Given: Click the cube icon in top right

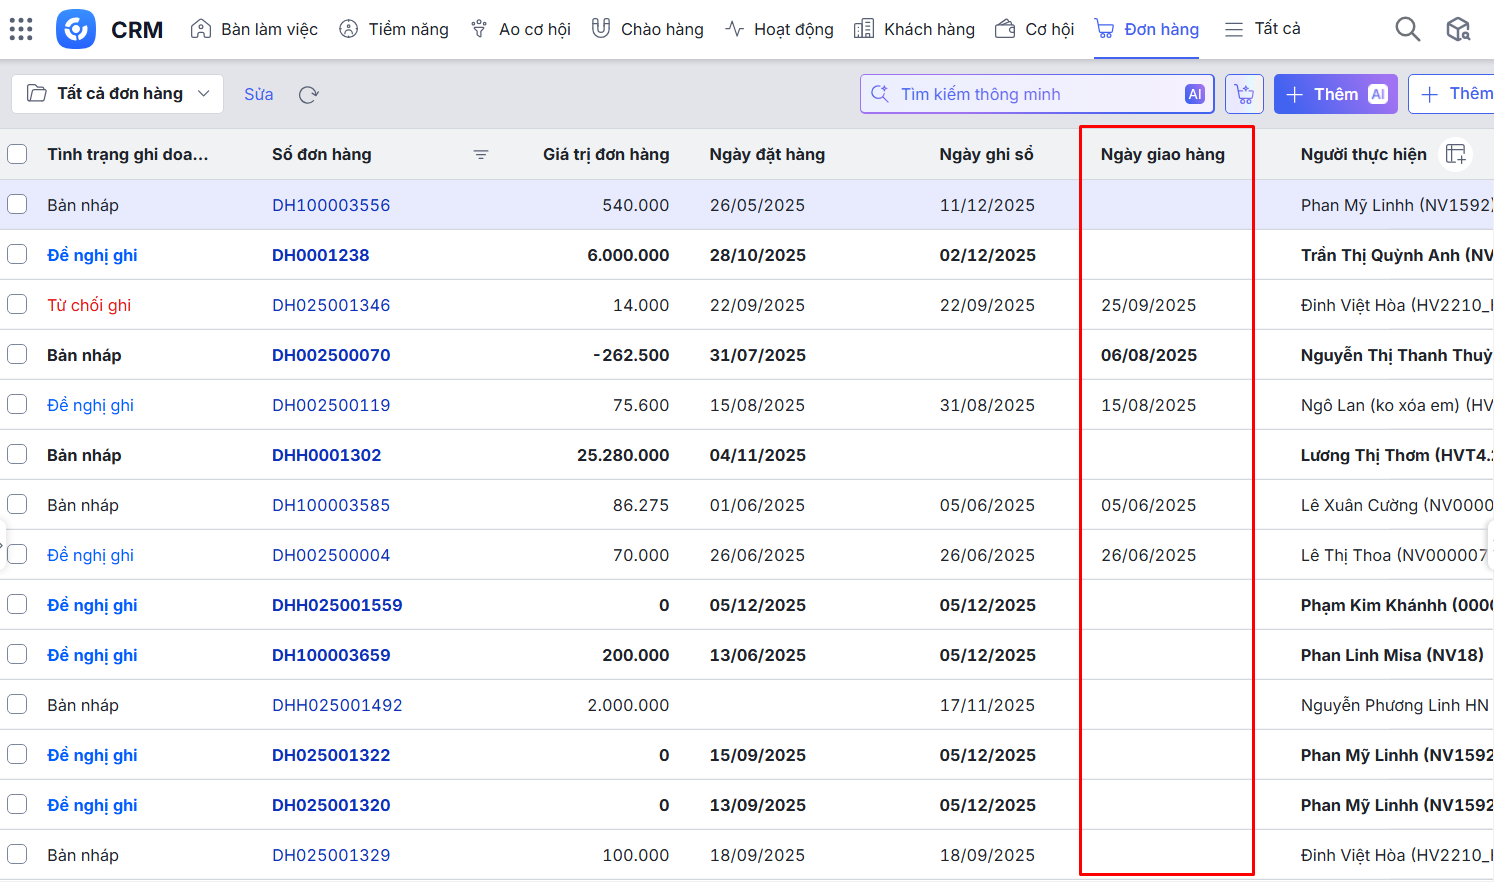Looking at the screenshot, I should [x=1458, y=29].
